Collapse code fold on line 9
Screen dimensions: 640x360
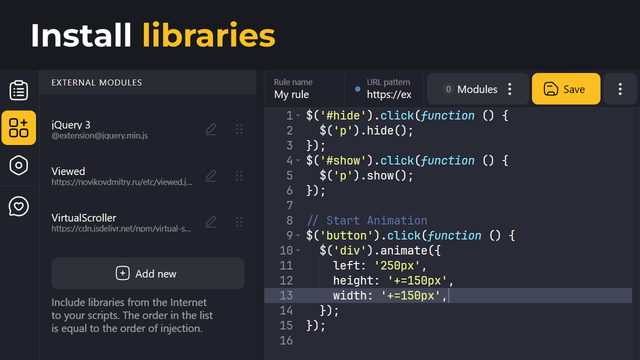298,236
